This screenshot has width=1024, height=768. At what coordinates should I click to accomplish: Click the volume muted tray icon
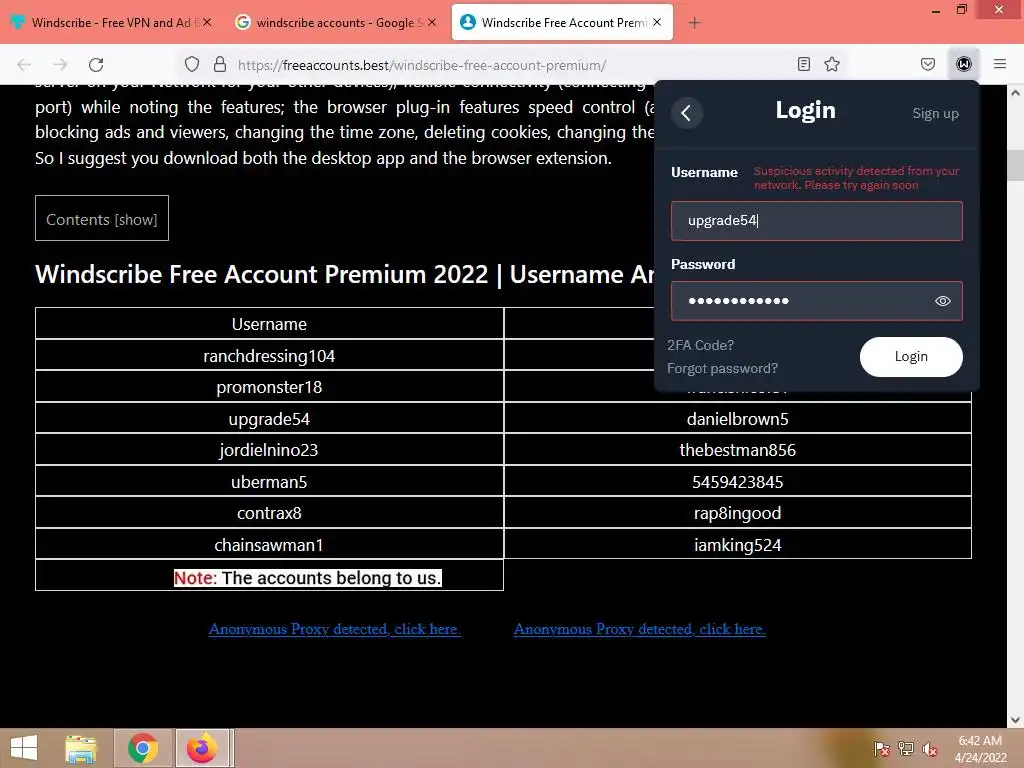(x=930, y=749)
